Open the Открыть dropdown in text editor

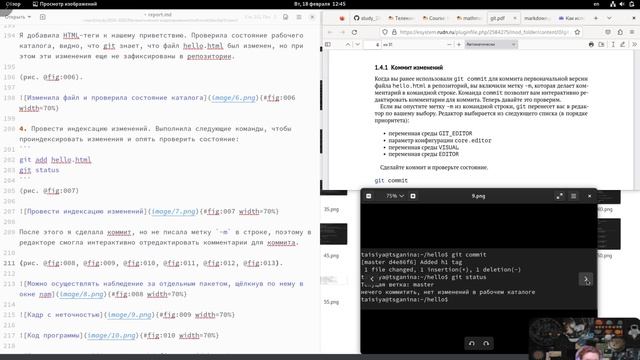click(x=18, y=17)
